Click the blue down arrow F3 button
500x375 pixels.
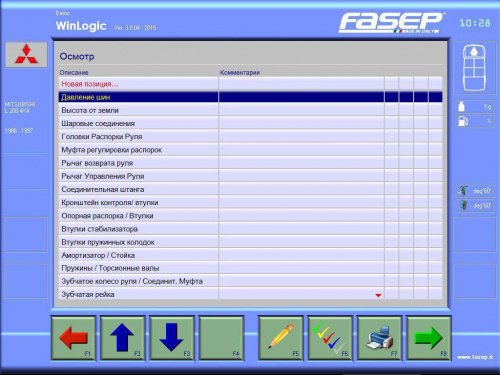pos(172,338)
